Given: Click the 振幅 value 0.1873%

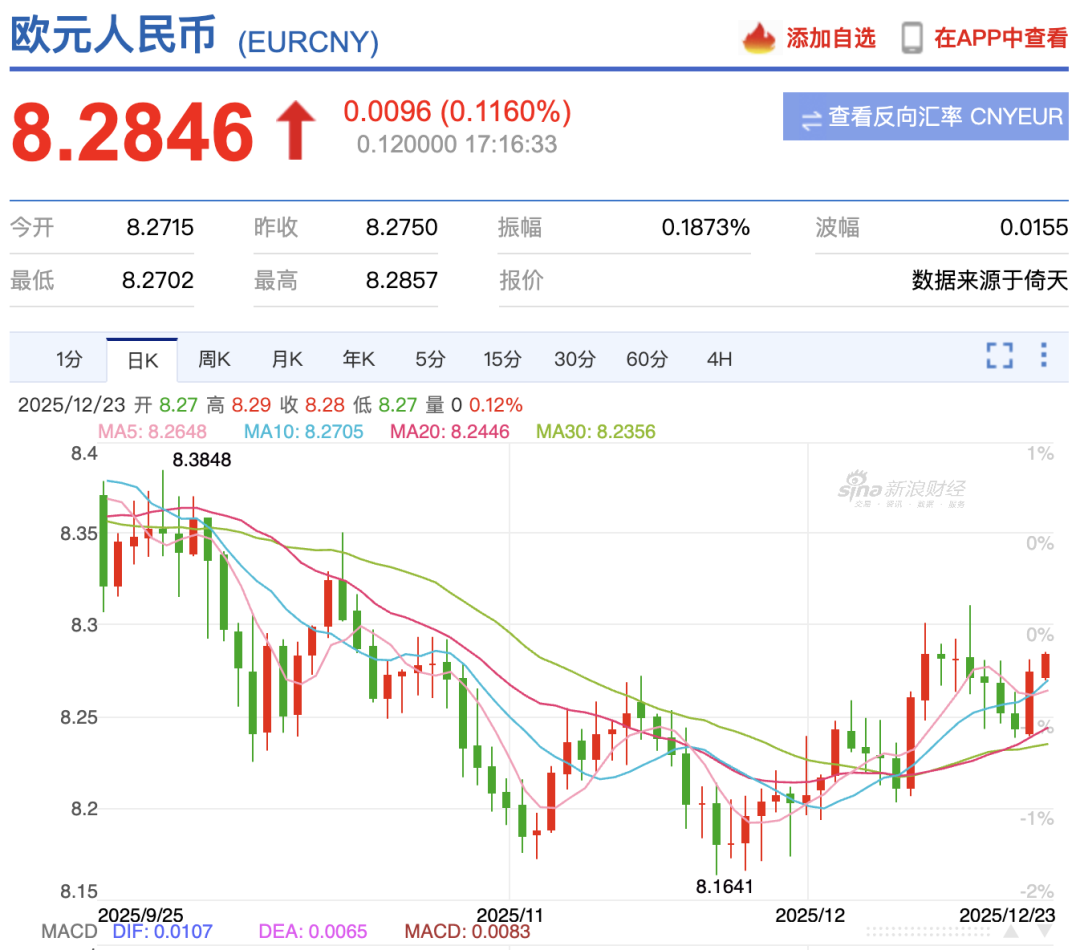Looking at the screenshot, I should (x=705, y=227).
